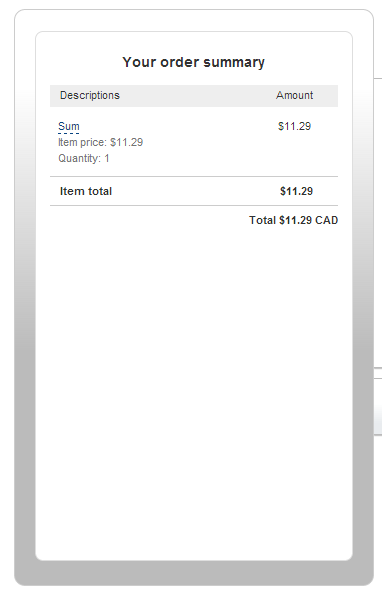Click the word Total in grand total line

click(263, 220)
